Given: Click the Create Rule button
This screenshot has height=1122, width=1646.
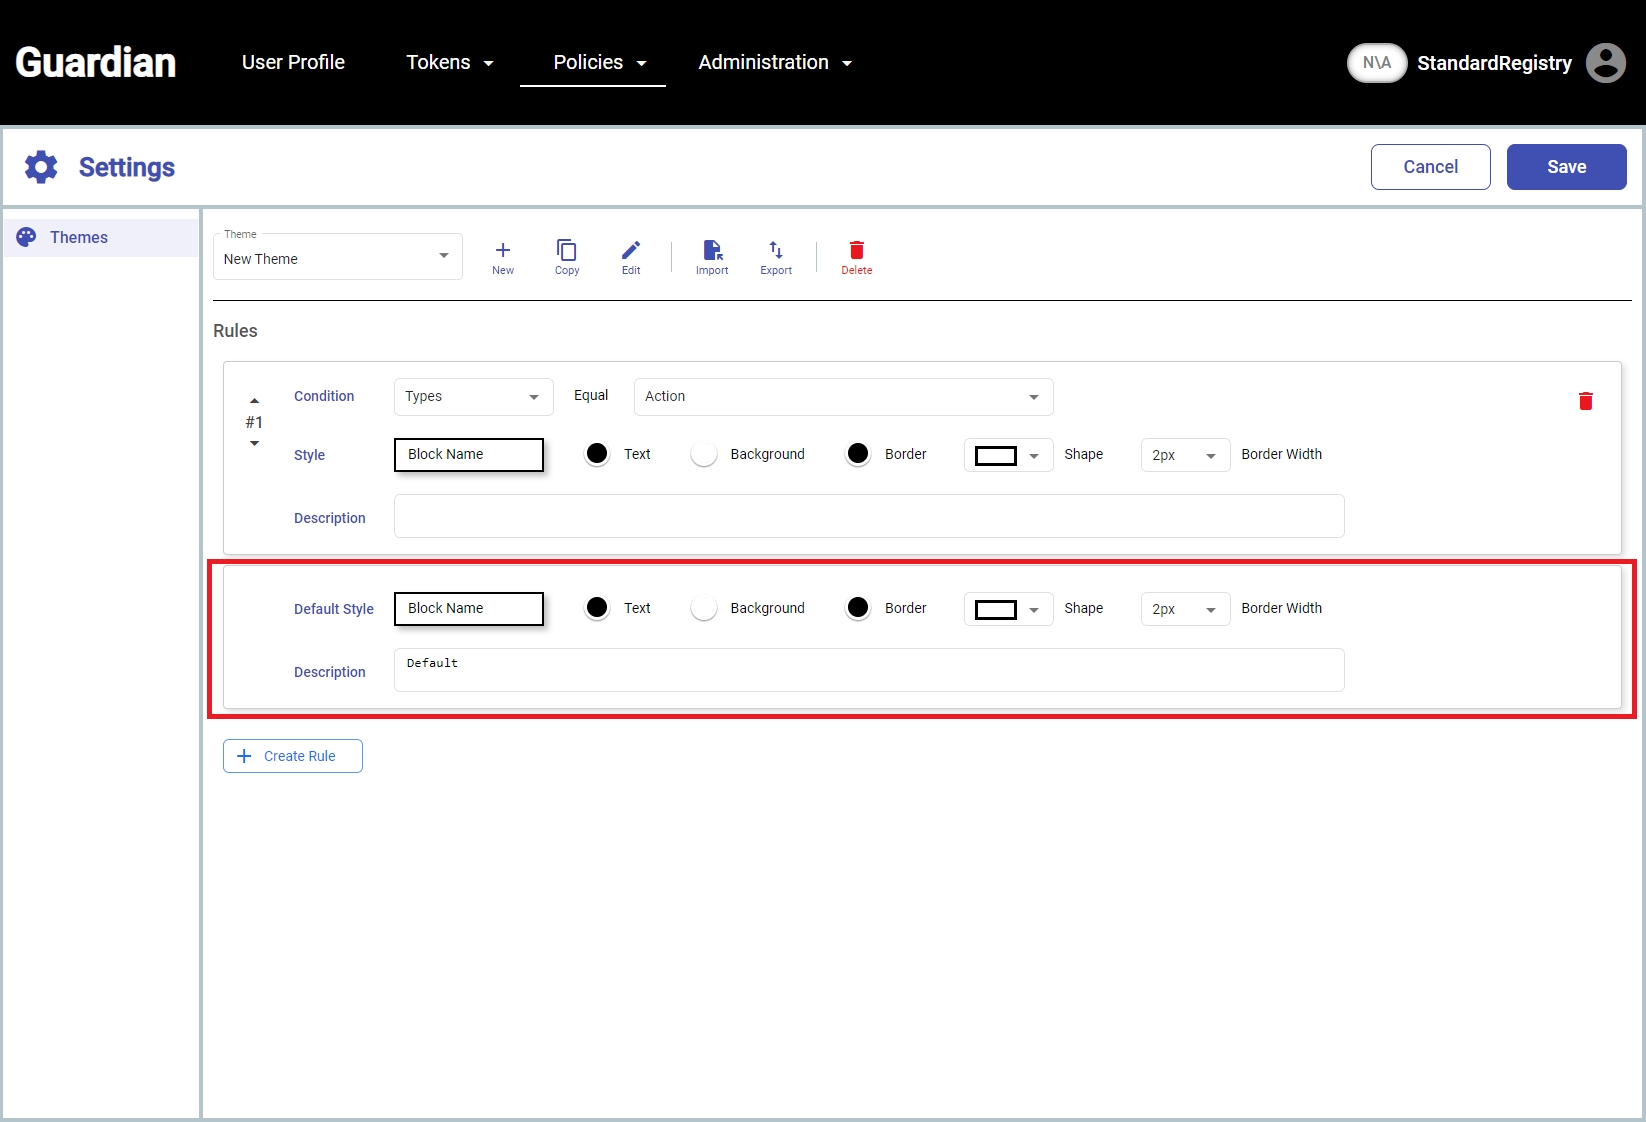Looking at the screenshot, I should pos(292,756).
